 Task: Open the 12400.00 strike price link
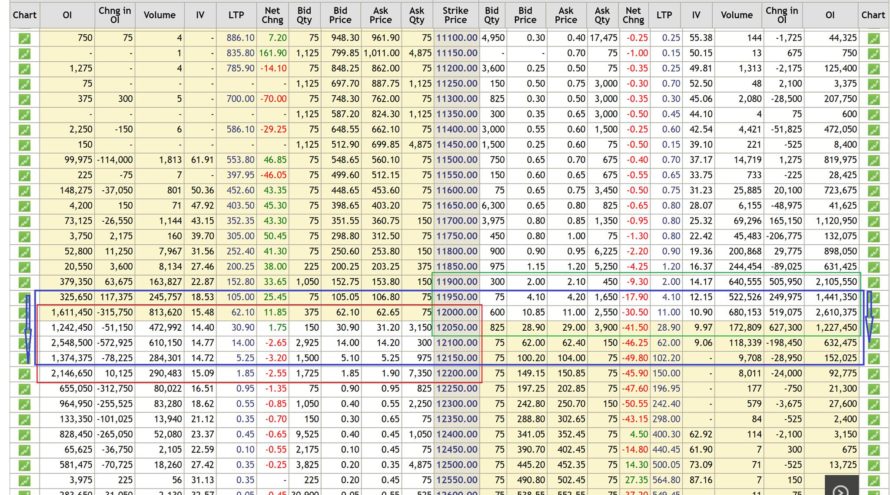point(456,434)
